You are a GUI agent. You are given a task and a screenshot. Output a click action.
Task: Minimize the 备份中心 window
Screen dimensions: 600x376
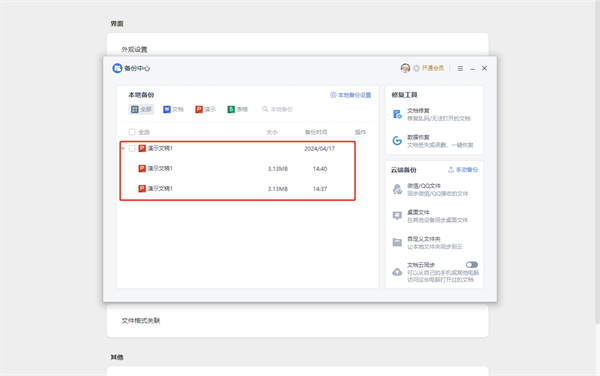click(x=472, y=68)
